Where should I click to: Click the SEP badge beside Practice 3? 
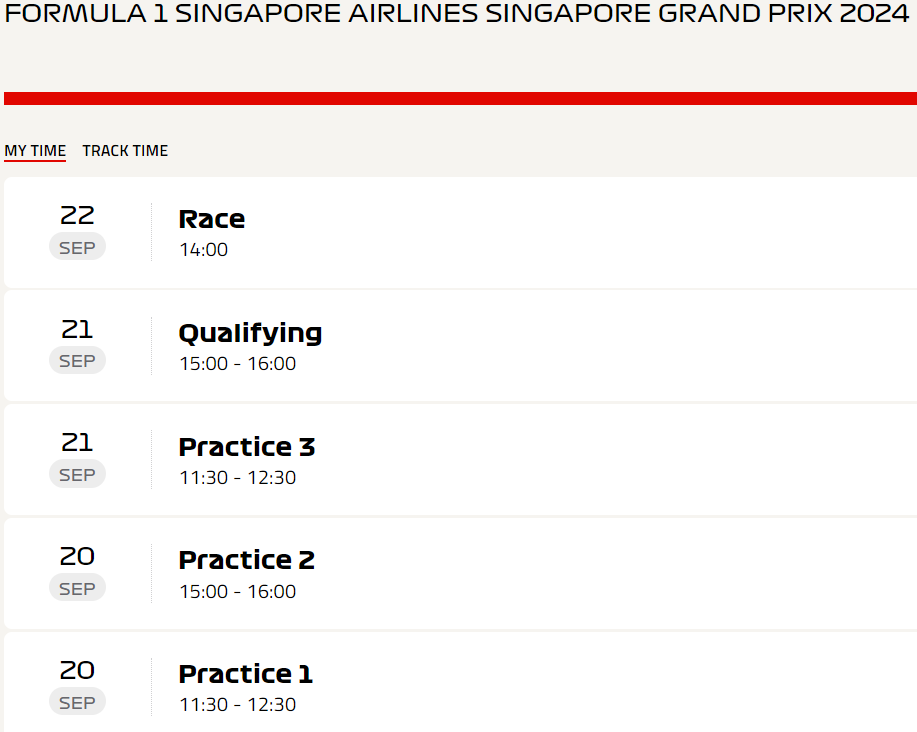point(77,475)
